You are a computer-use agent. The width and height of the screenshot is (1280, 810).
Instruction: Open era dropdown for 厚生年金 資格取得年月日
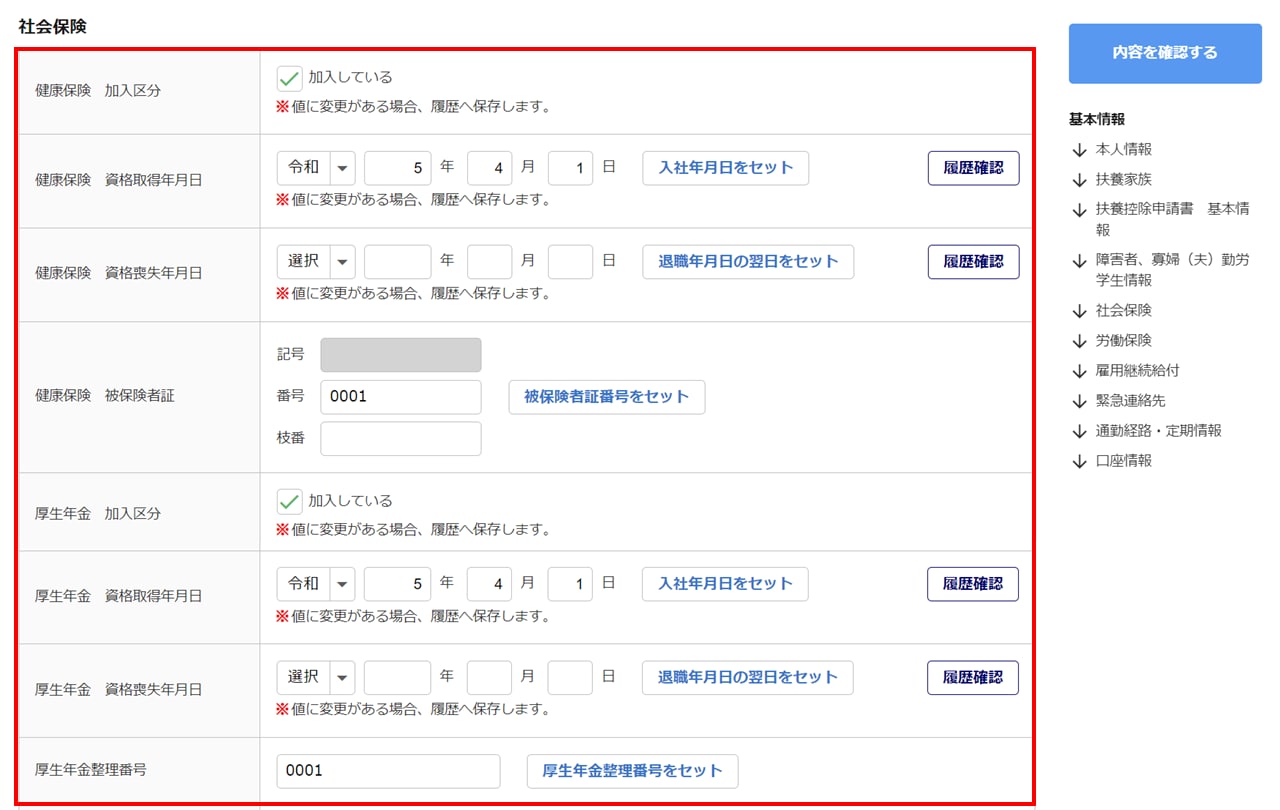(316, 584)
